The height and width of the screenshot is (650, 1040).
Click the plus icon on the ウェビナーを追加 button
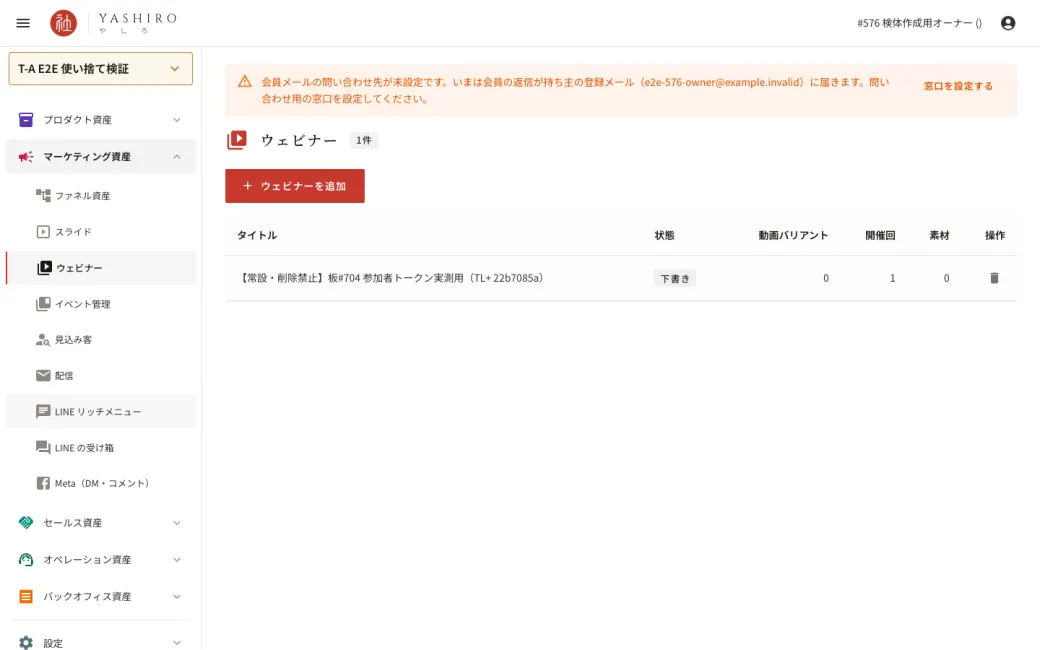click(x=247, y=186)
